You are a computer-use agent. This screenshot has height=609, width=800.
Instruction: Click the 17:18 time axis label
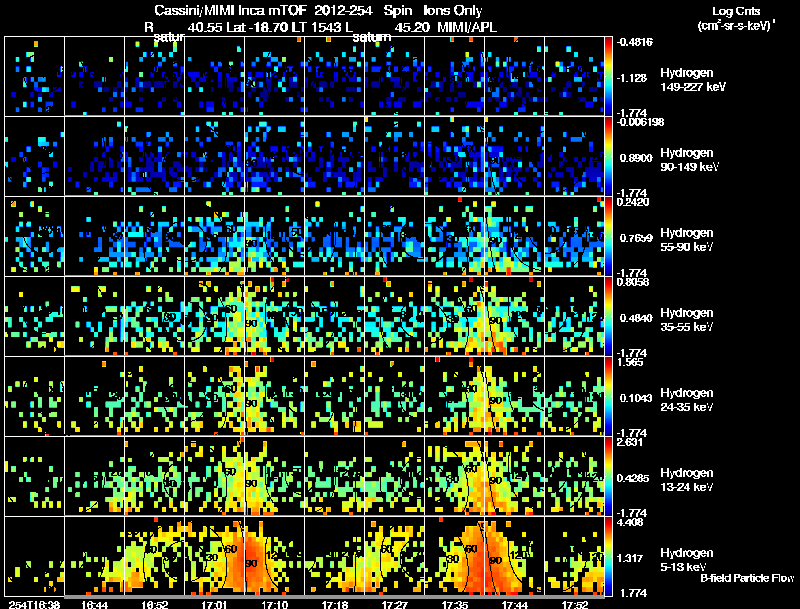335,604
